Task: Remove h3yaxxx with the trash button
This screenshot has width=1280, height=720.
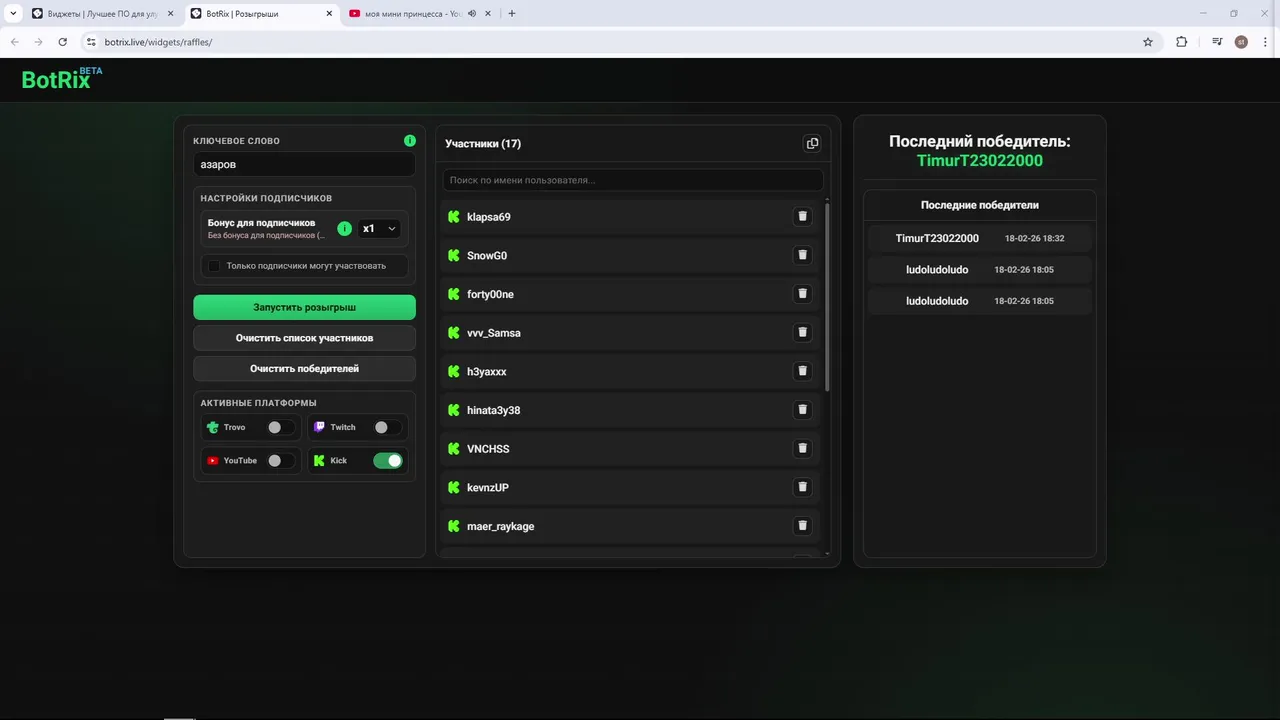Action: [802, 371]
